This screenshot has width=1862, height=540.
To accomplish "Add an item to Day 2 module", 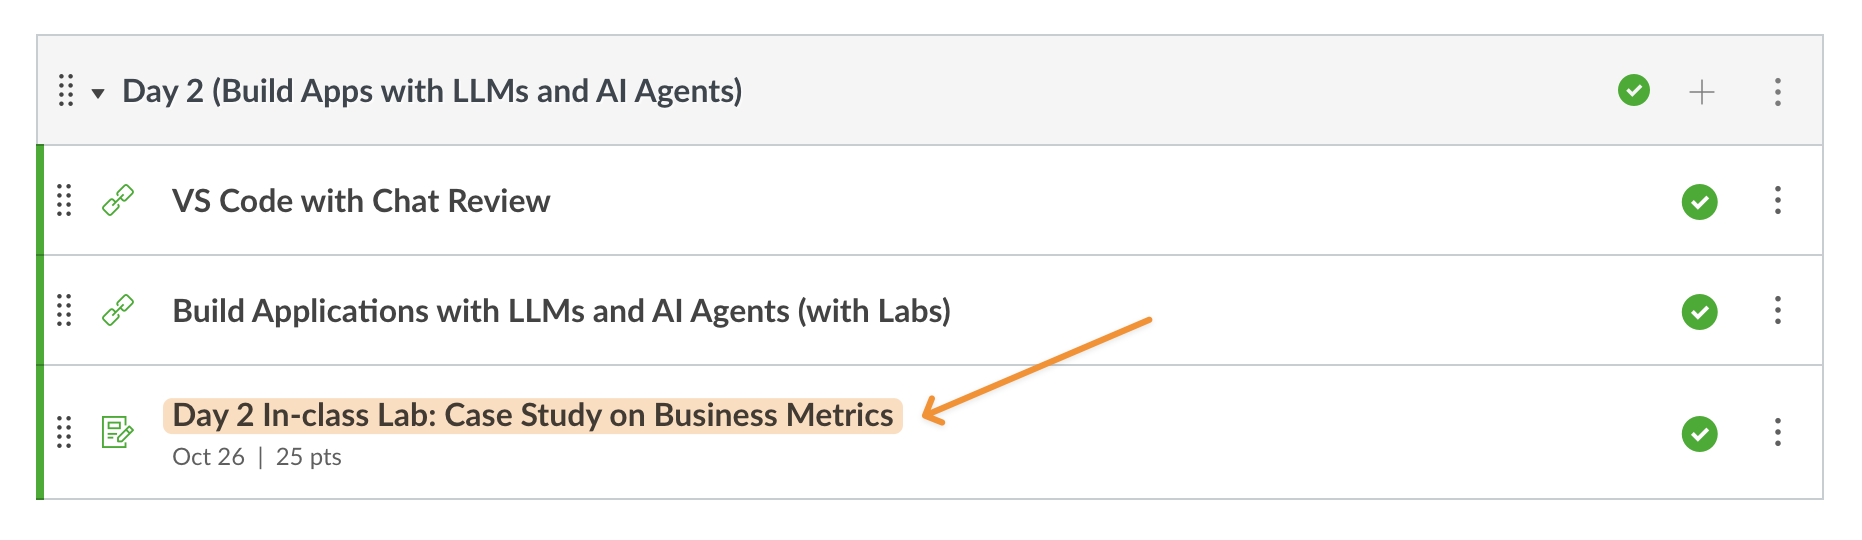I will click(1701, 92).
